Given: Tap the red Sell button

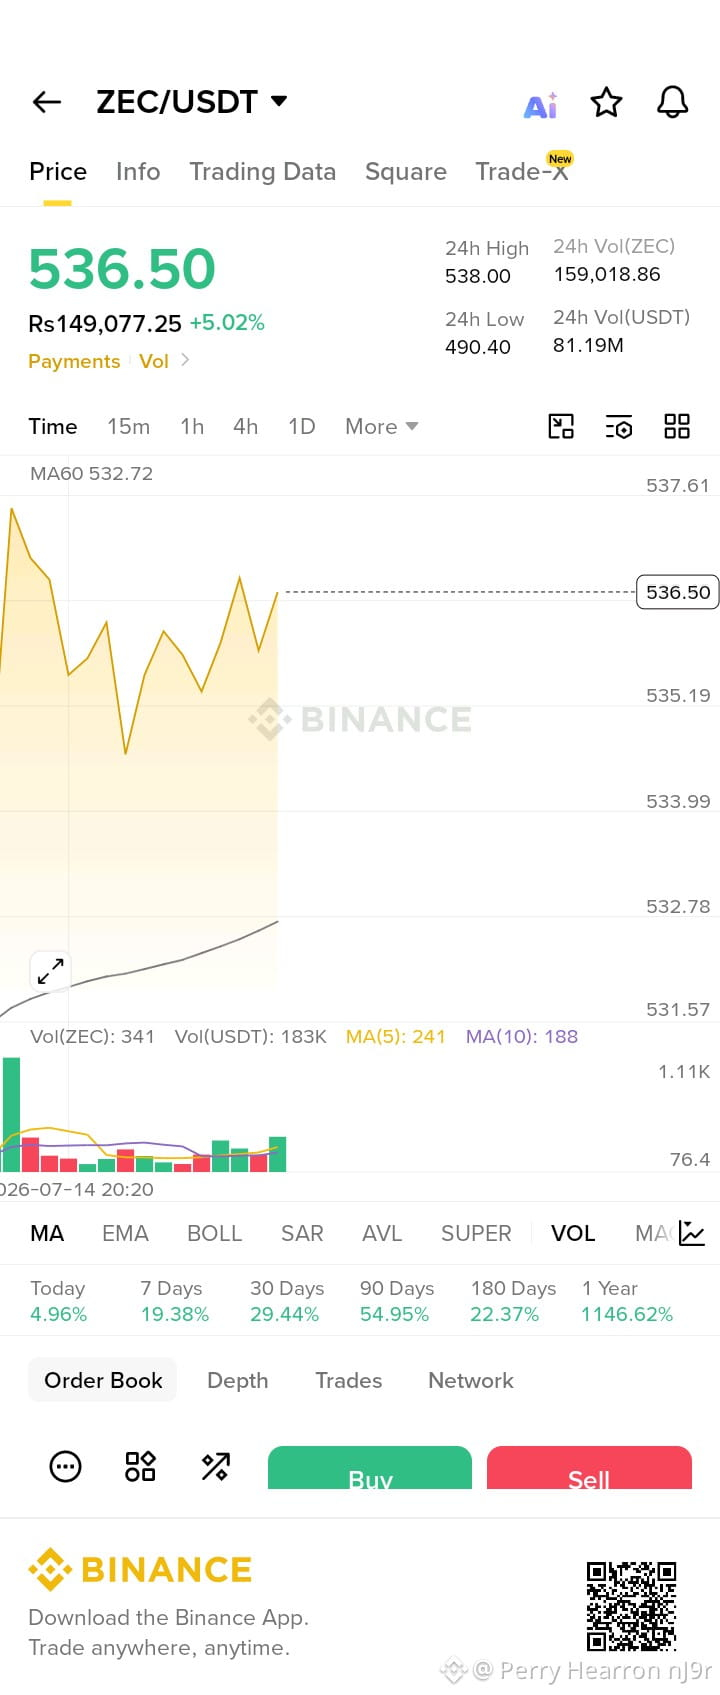Looking at the screenshot, I should click(x=589, y=1468).
